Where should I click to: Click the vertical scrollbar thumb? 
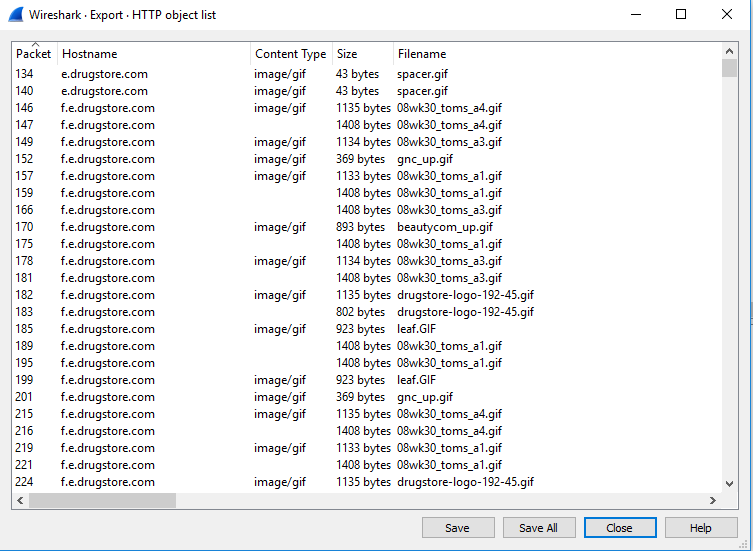[x=729, y=68]
